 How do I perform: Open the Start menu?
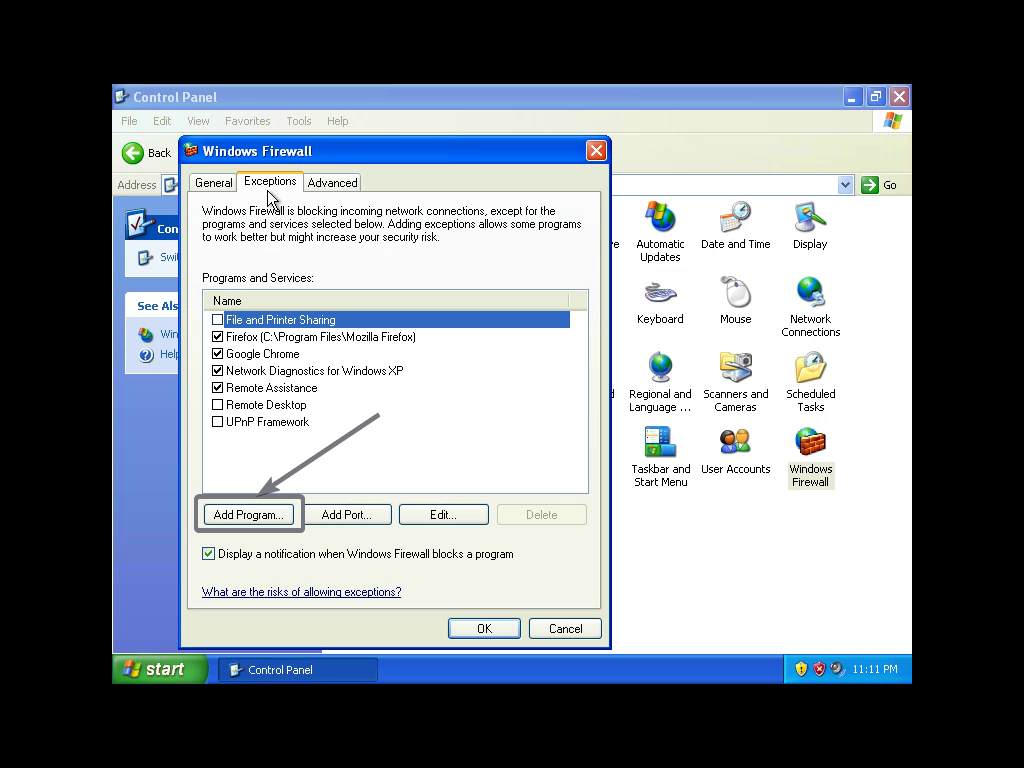(159, 669)
